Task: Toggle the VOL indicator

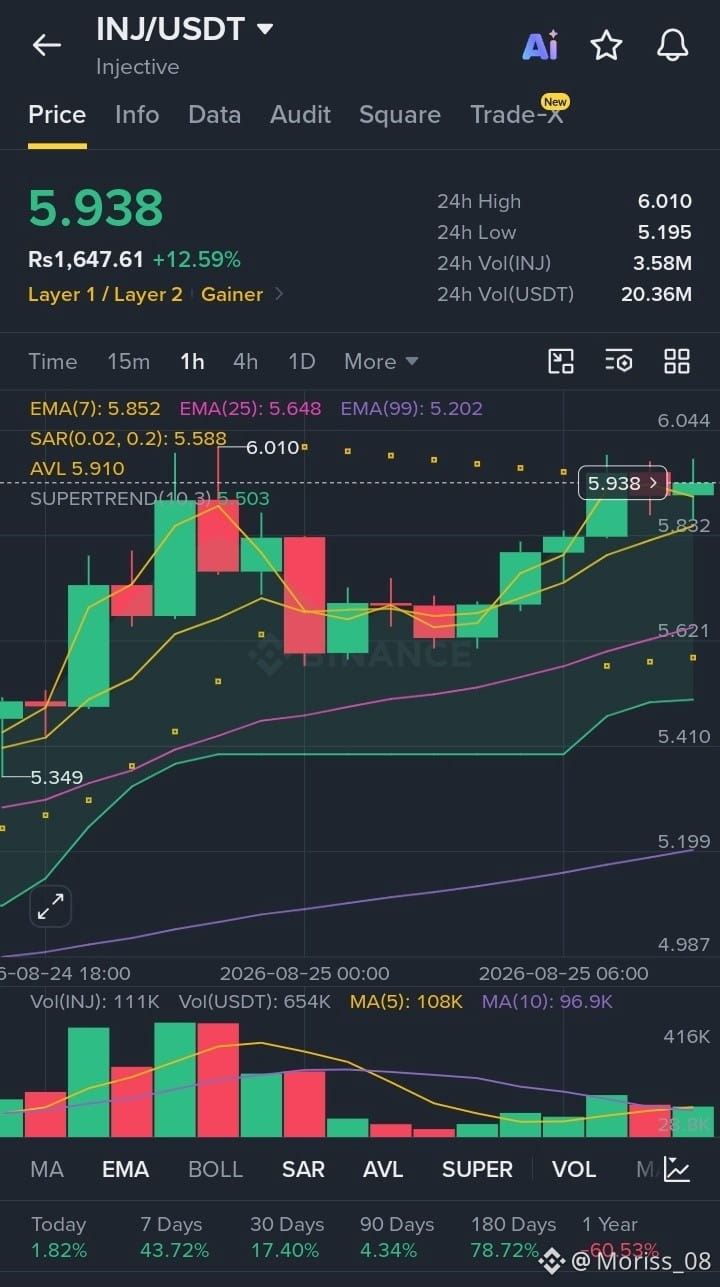Action: [574, 1169]
